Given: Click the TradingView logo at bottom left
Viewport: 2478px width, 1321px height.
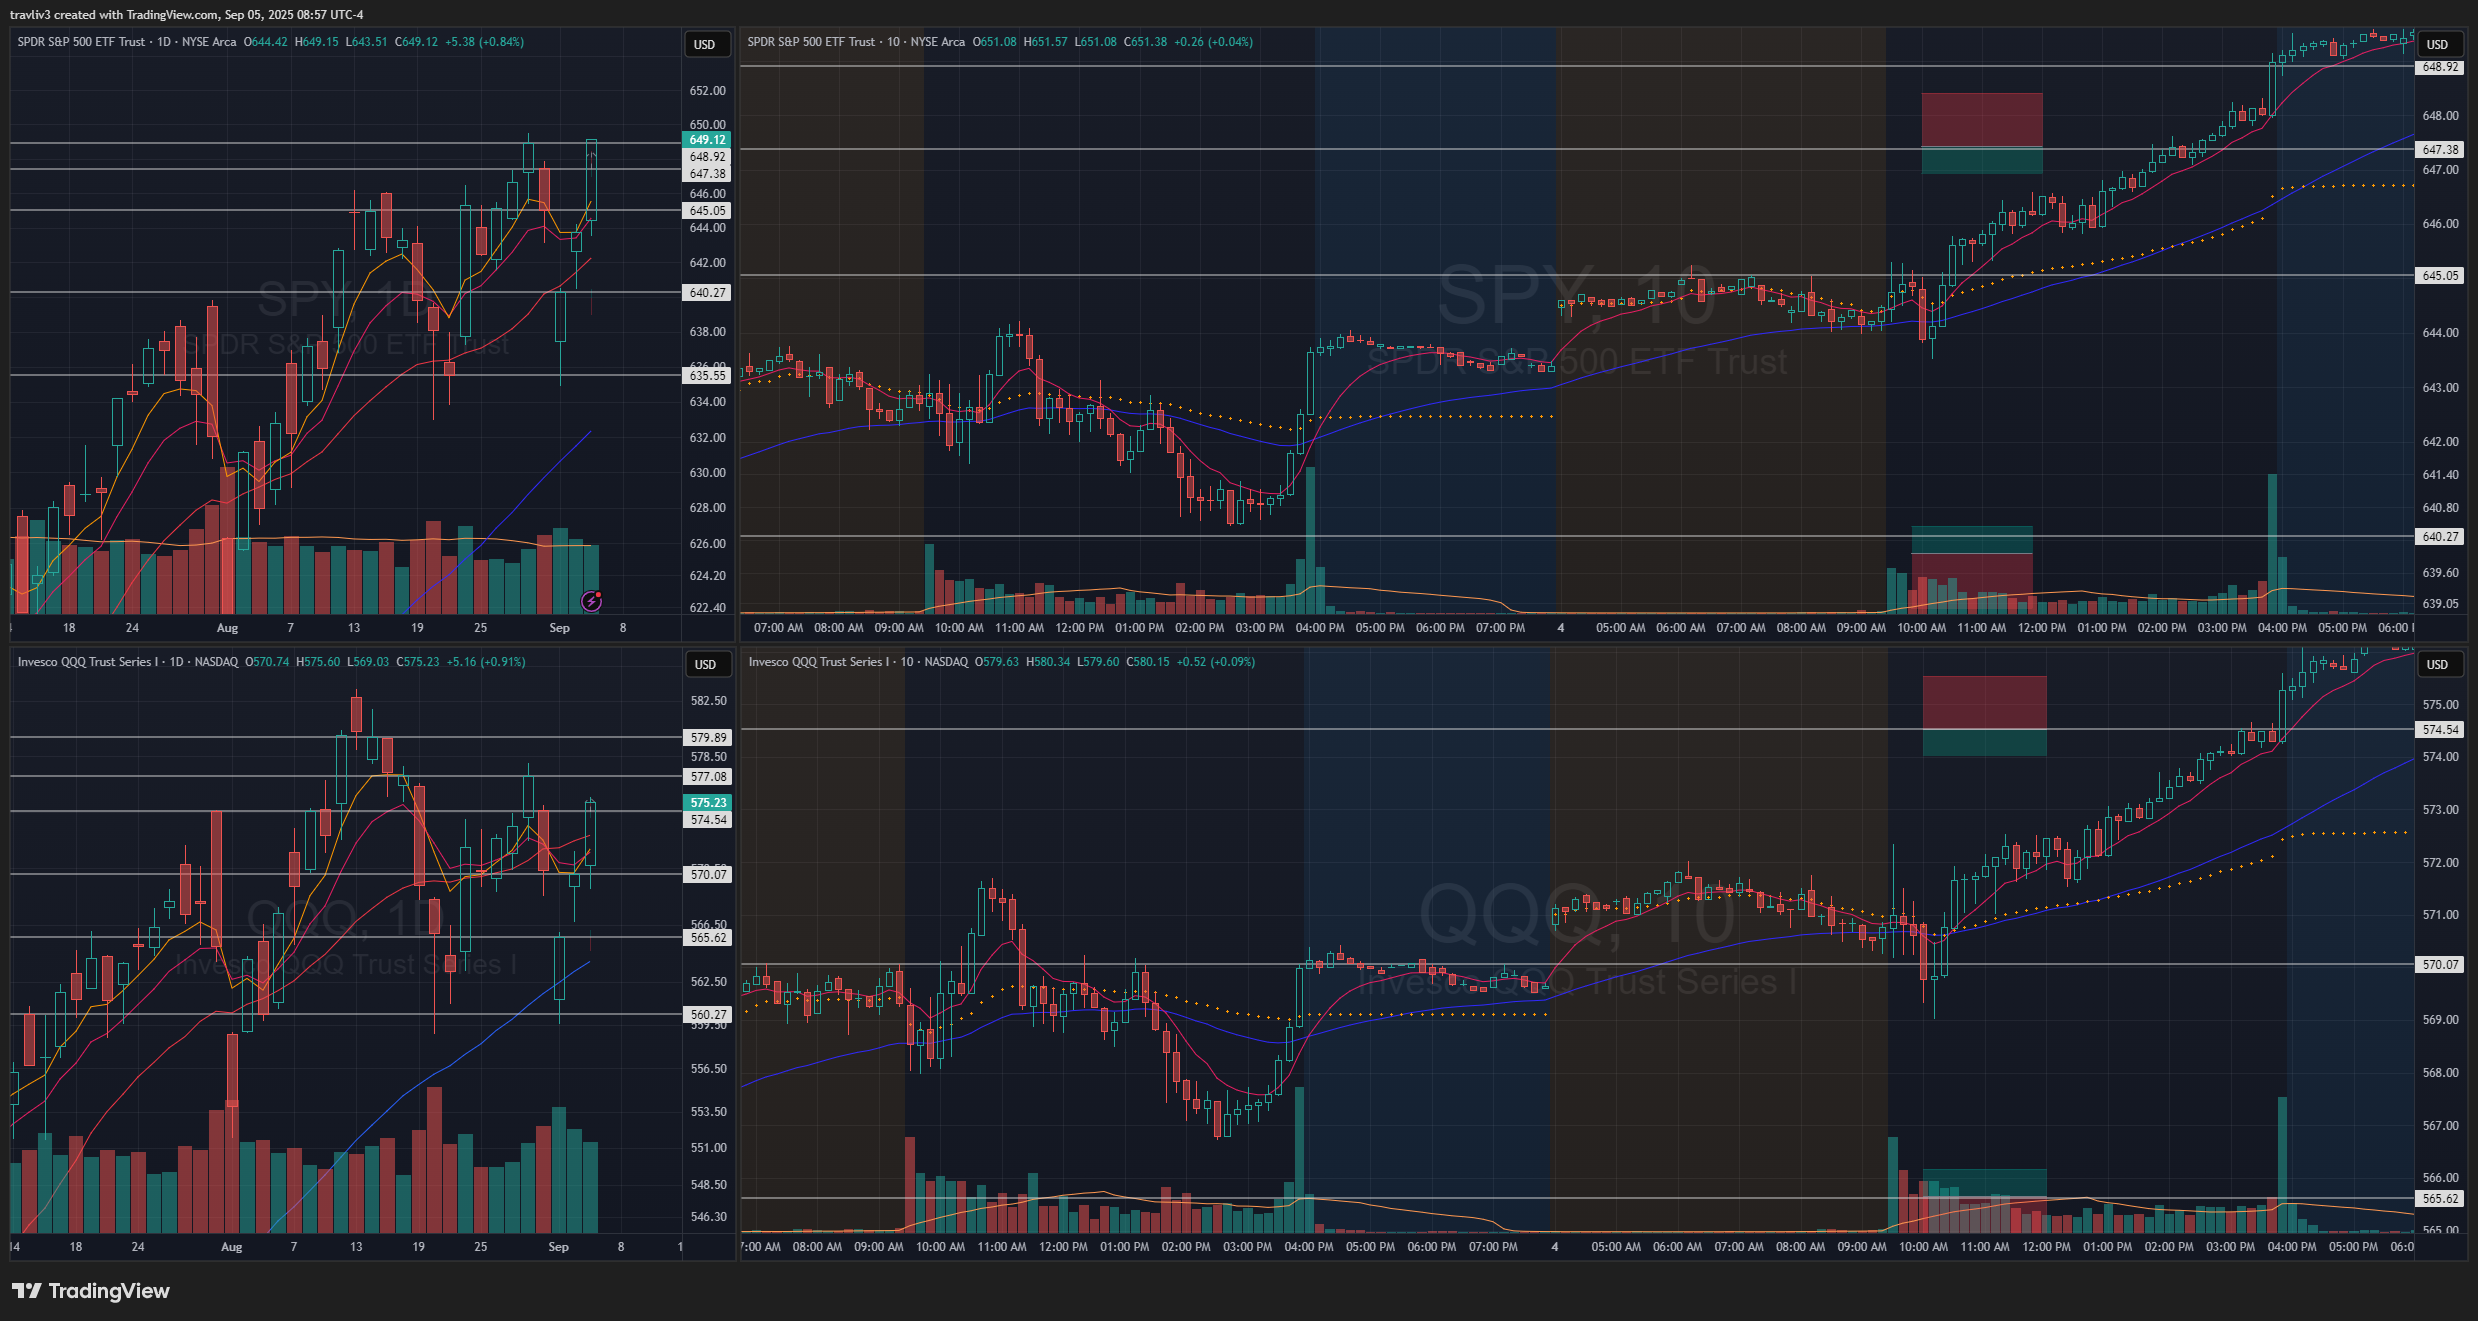Looking at the screenshot, I should (91, 1291).
